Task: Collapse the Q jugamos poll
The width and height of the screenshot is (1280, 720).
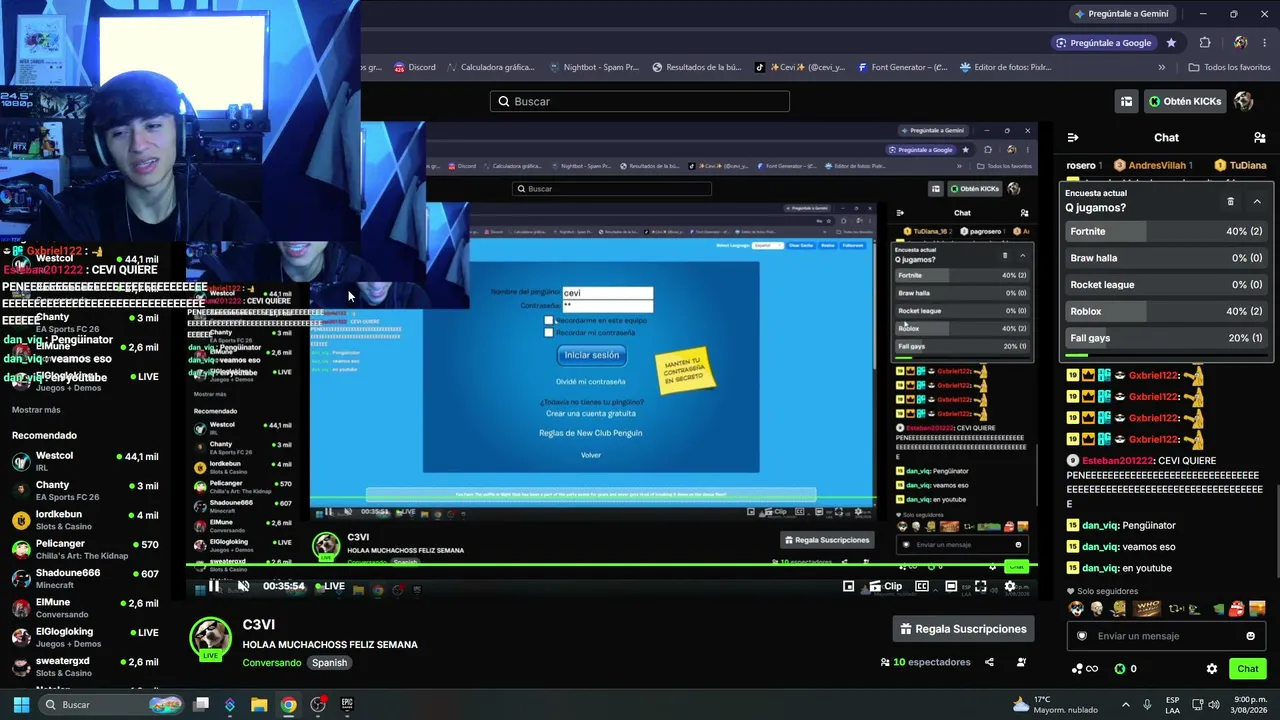Action: 1257,201
